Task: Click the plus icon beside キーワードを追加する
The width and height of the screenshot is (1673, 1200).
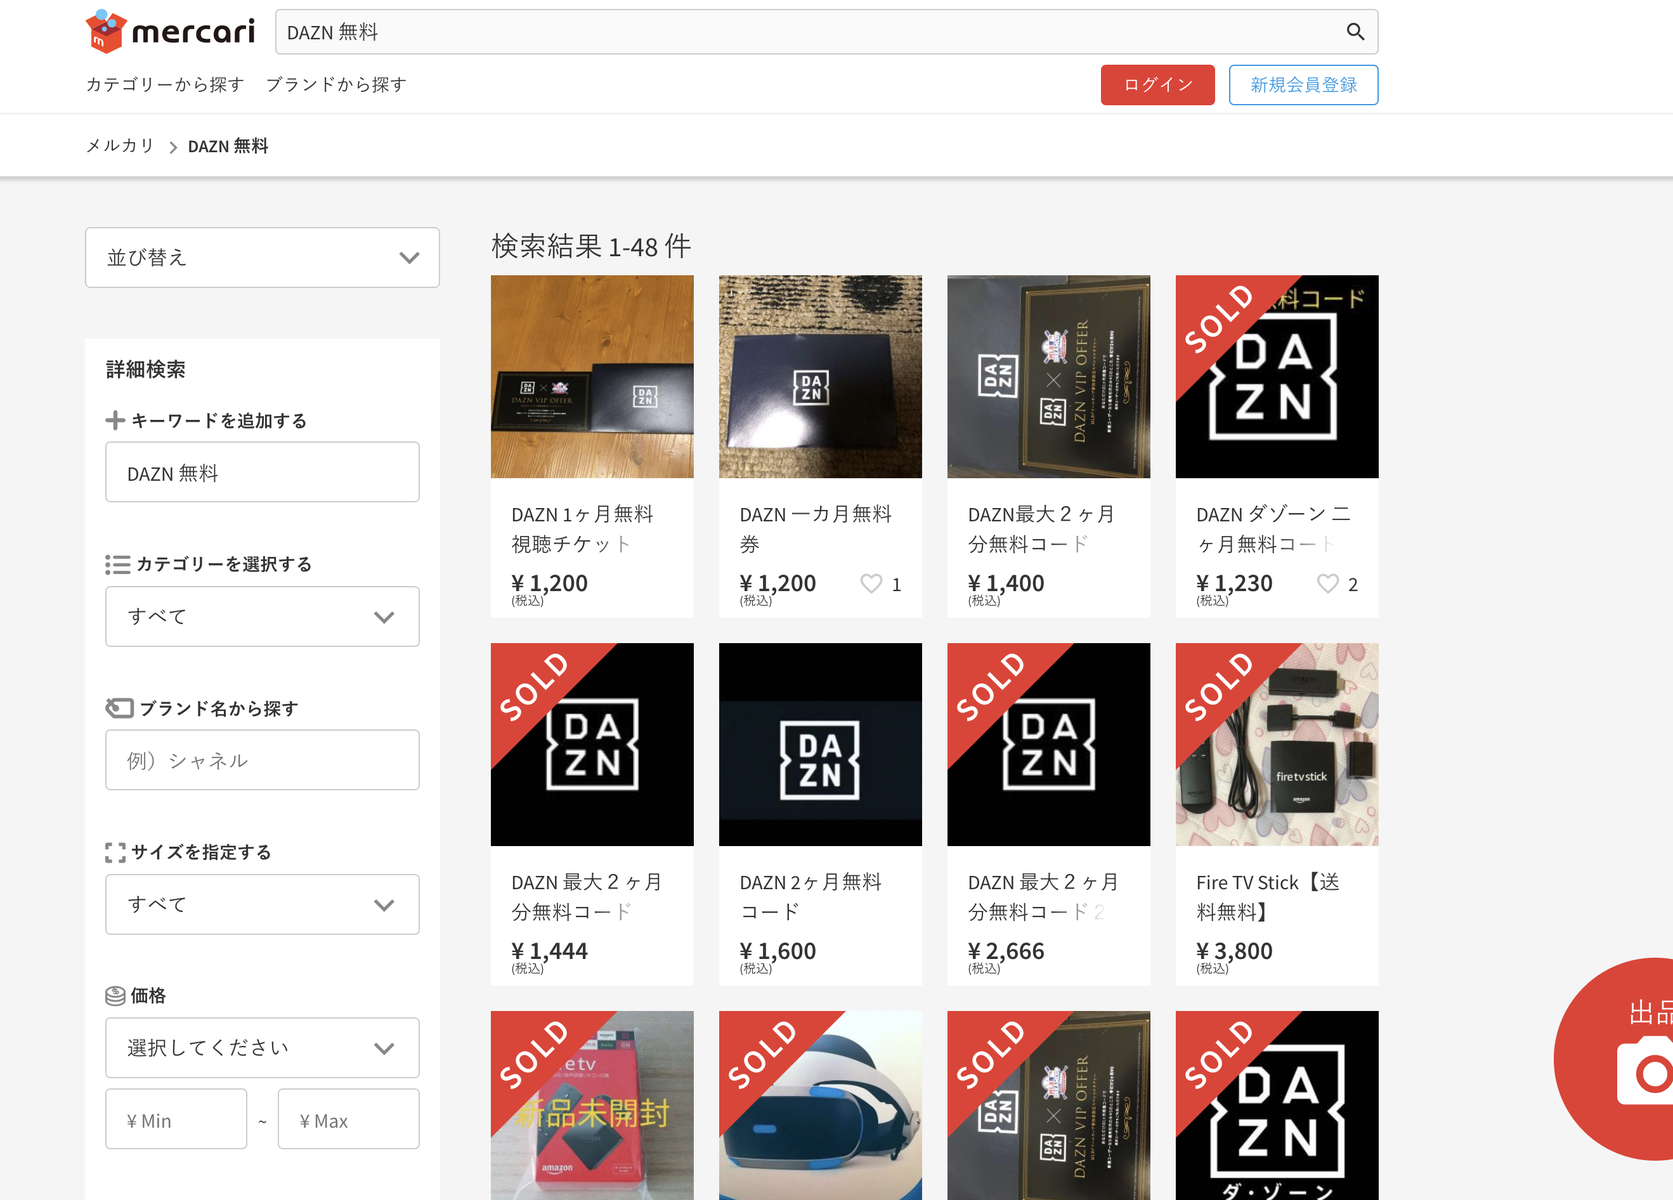Action: 115,421
